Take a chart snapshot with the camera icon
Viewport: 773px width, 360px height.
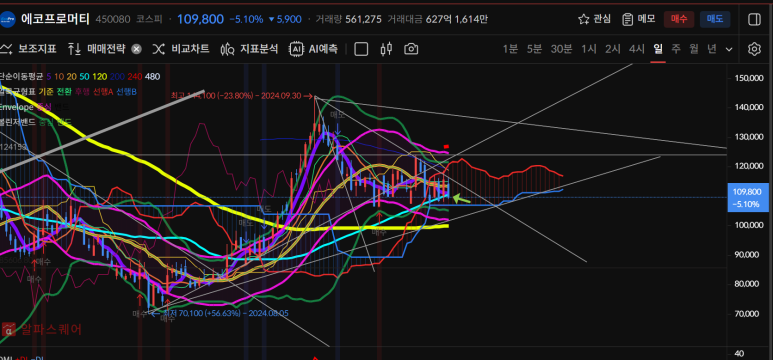(x=411, y=49)
